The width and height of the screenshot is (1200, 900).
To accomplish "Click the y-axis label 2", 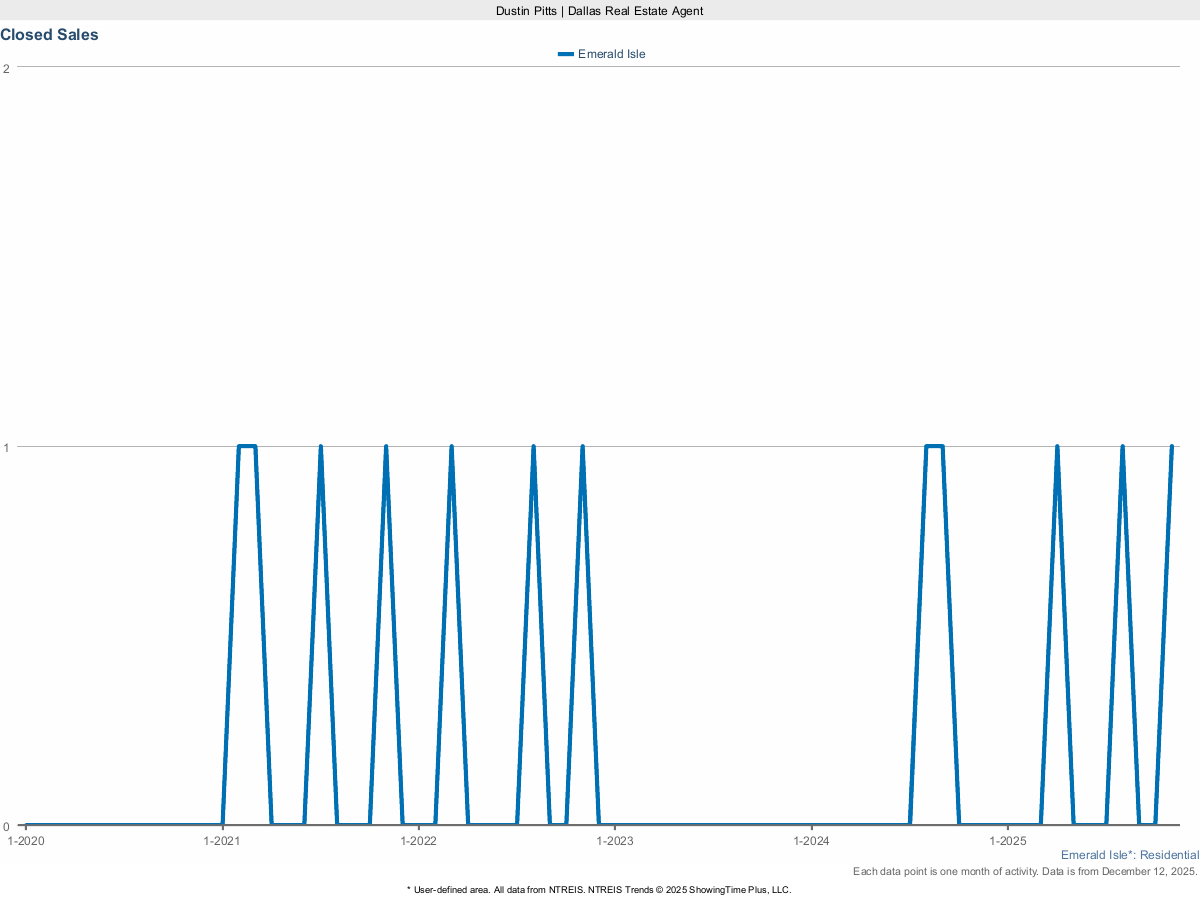I will [x=7, y=68].
